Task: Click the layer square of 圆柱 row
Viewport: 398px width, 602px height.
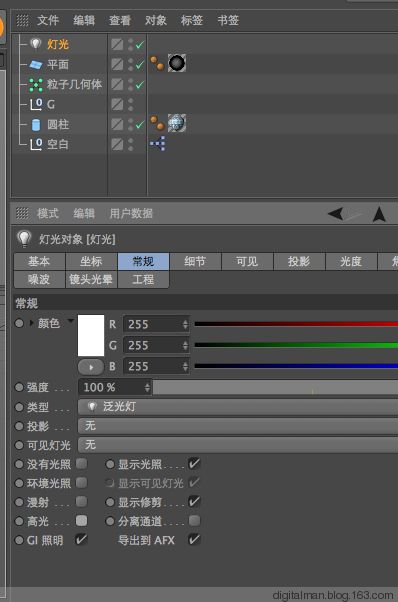Action: 117,124
